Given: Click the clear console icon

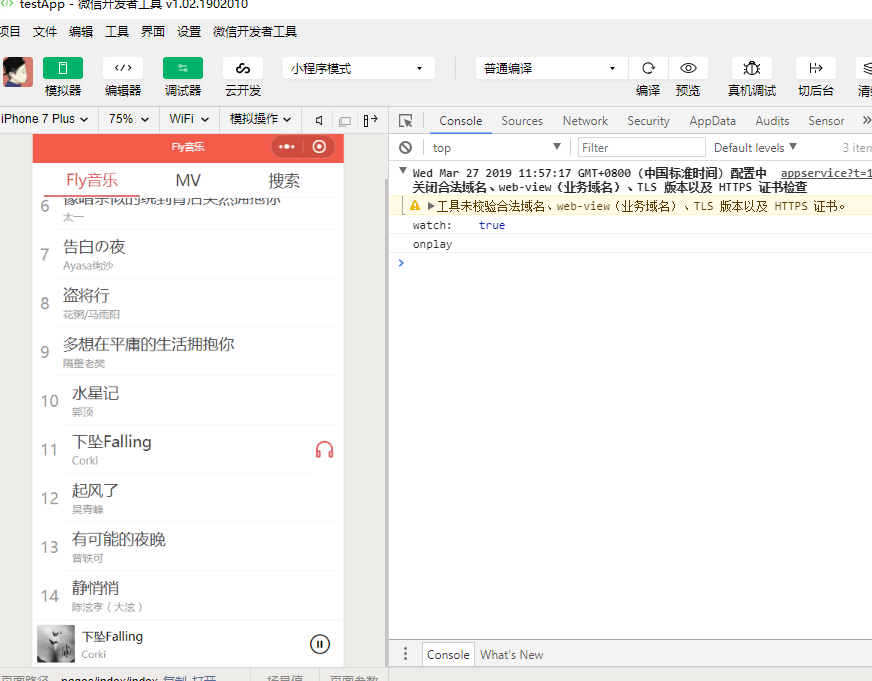Looking at the screenshot, I should tap(405, 147).
